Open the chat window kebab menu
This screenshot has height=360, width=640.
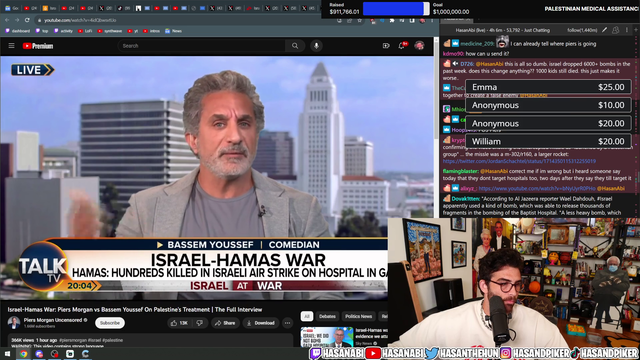(627, 30)
